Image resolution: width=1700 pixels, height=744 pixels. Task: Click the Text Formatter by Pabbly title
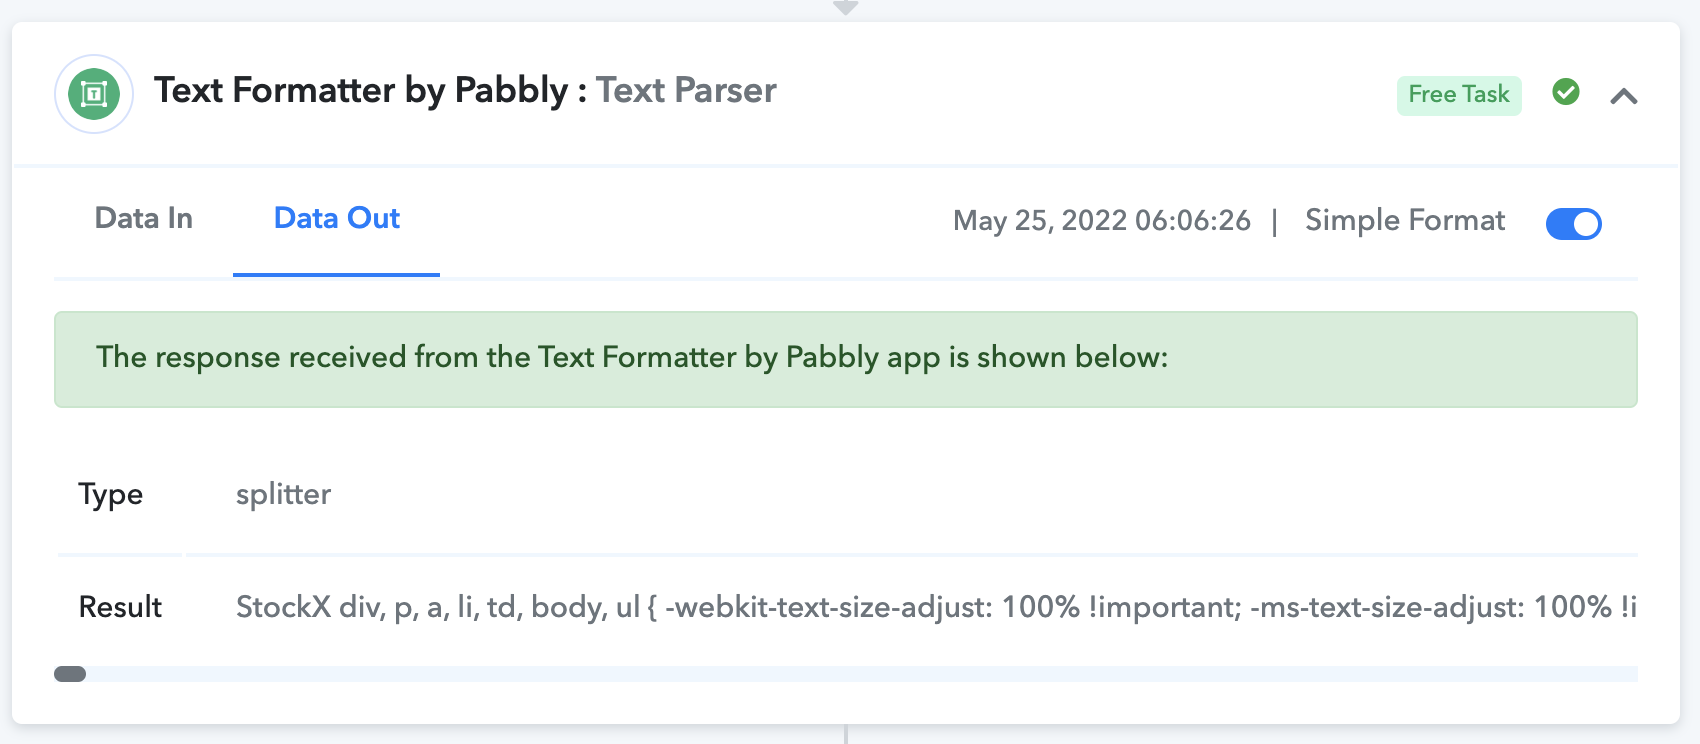[x=361, y=90]
